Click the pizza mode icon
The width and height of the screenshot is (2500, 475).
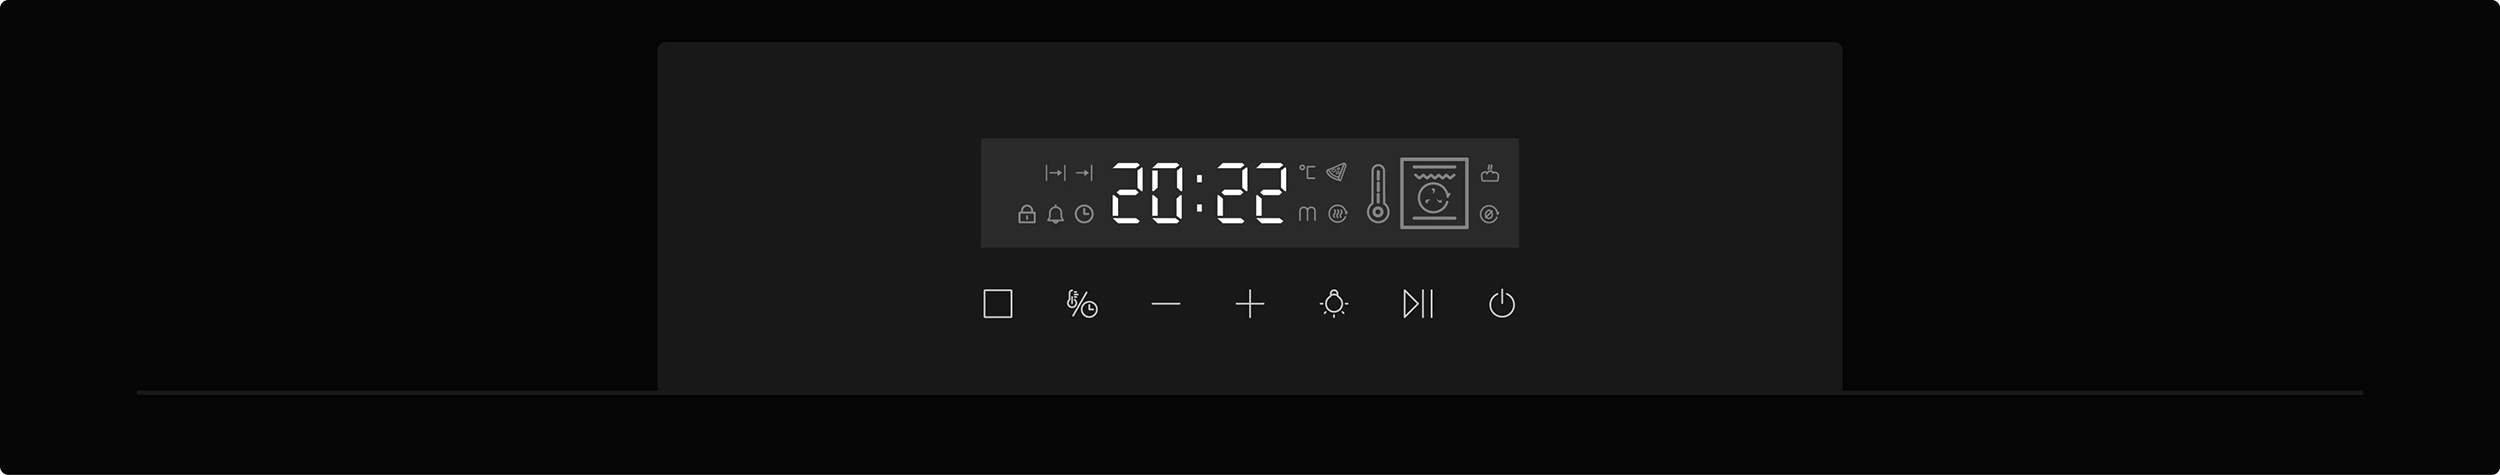[x=1337, y=172]
